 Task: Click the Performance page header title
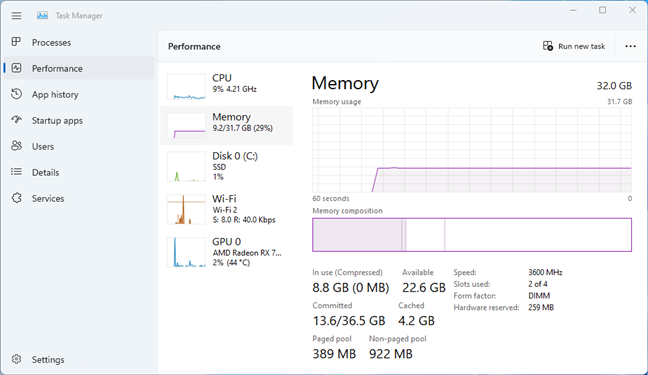194,46
